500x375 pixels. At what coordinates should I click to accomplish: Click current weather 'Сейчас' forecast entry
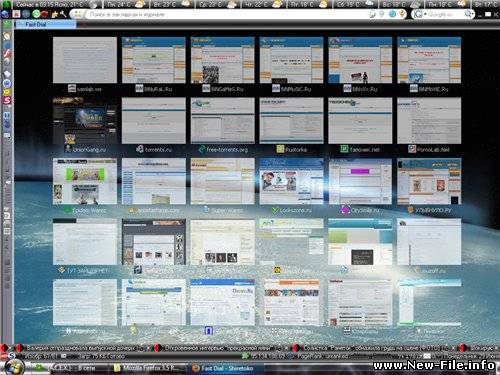click(57, 4)
